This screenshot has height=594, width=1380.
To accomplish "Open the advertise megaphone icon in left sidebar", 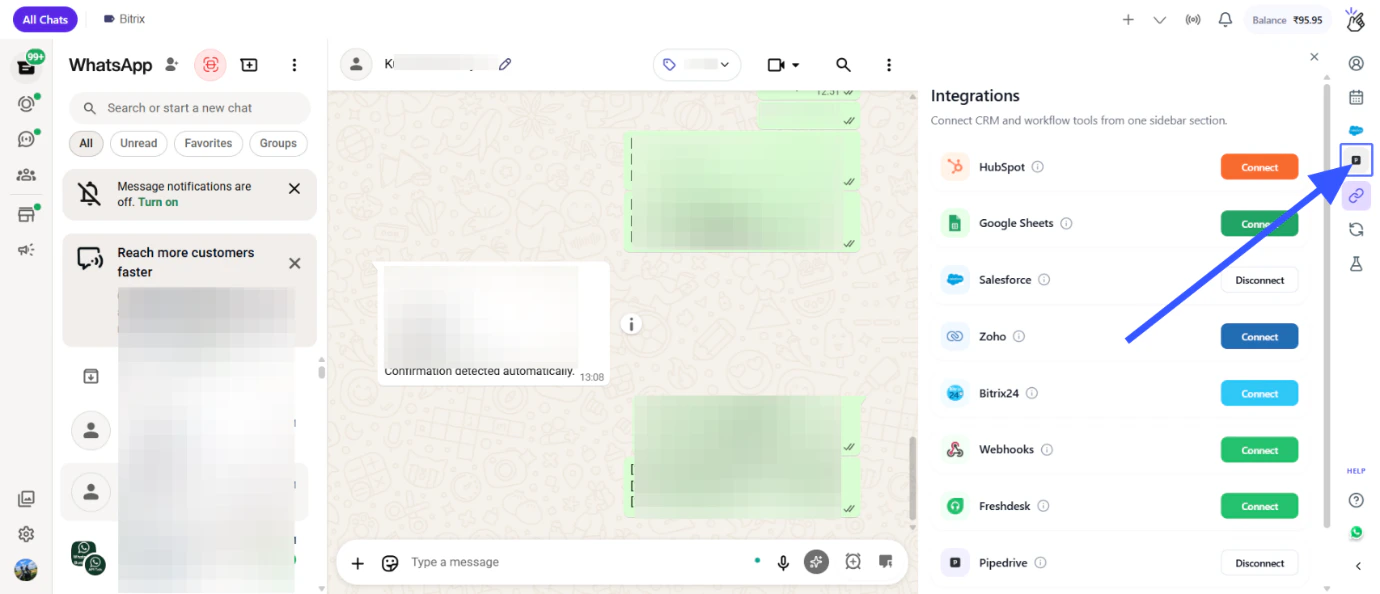I will (x=26, y=250).
